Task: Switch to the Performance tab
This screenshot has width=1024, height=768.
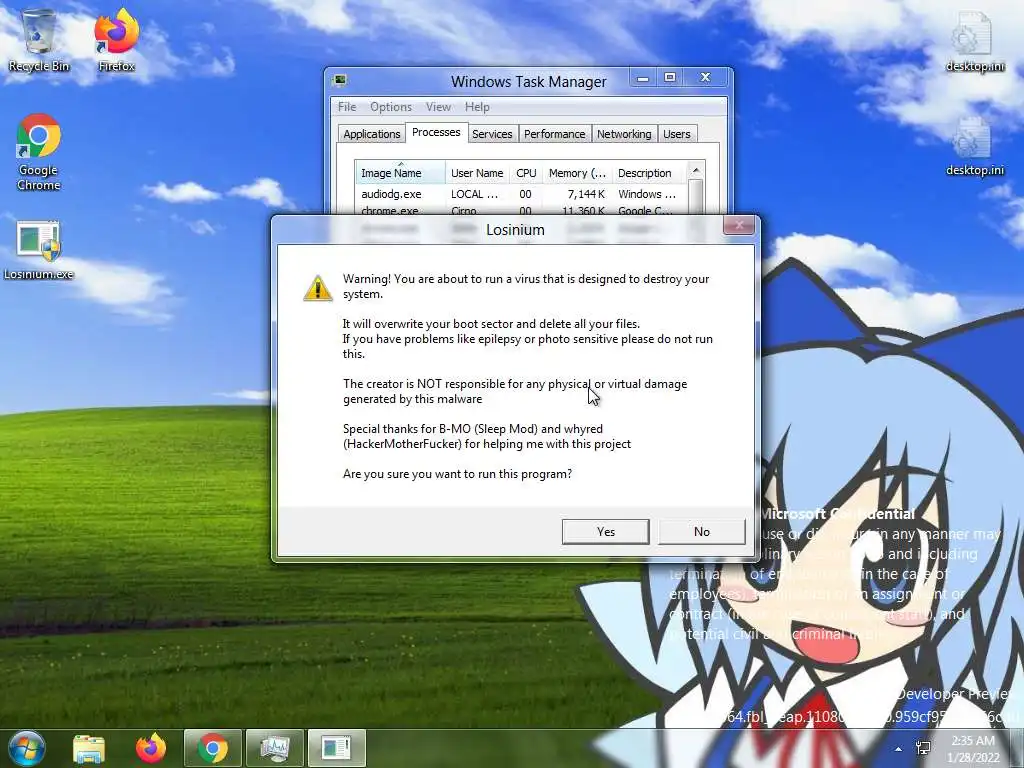Action: click(x=554, y=134)
